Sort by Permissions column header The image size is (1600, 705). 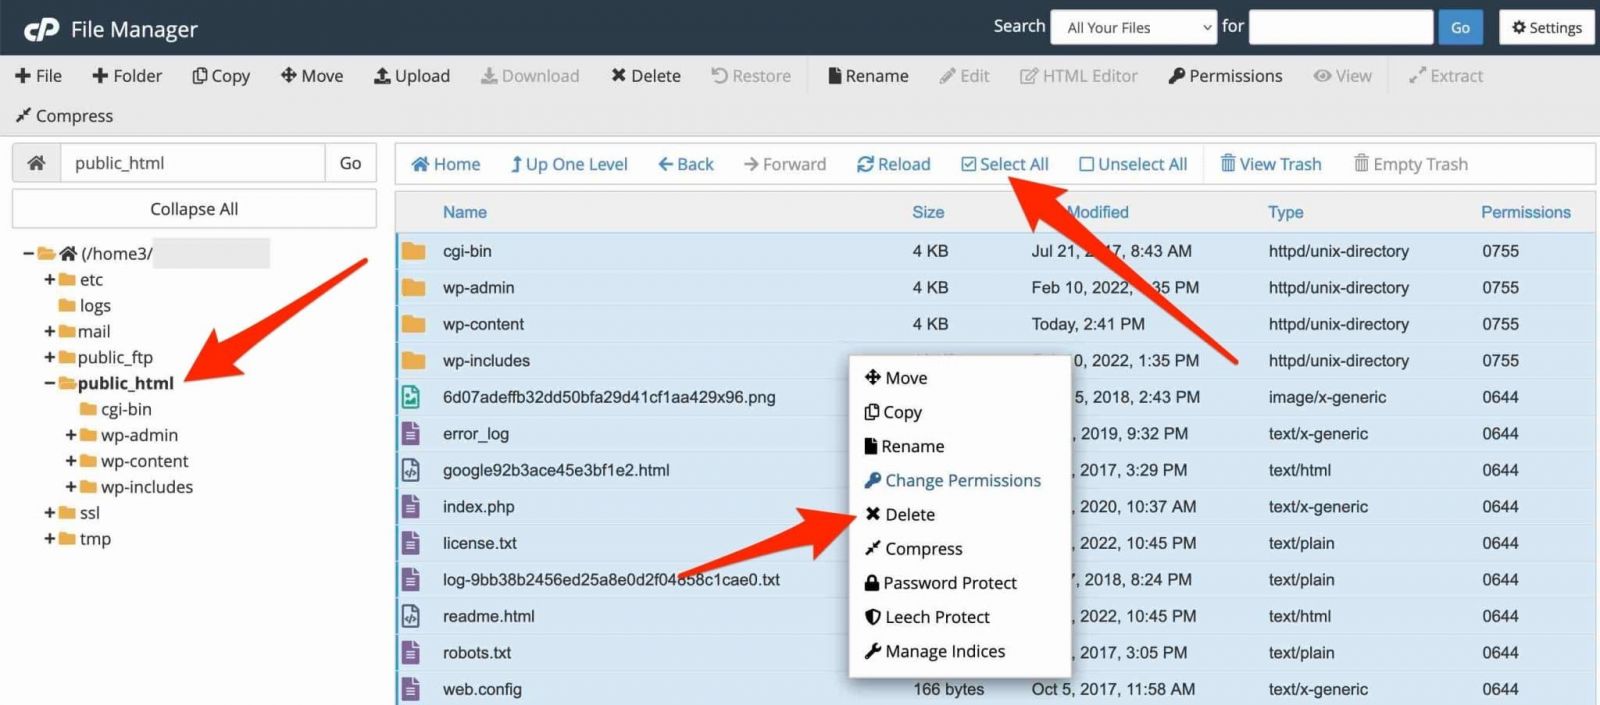pos(1526,213)
